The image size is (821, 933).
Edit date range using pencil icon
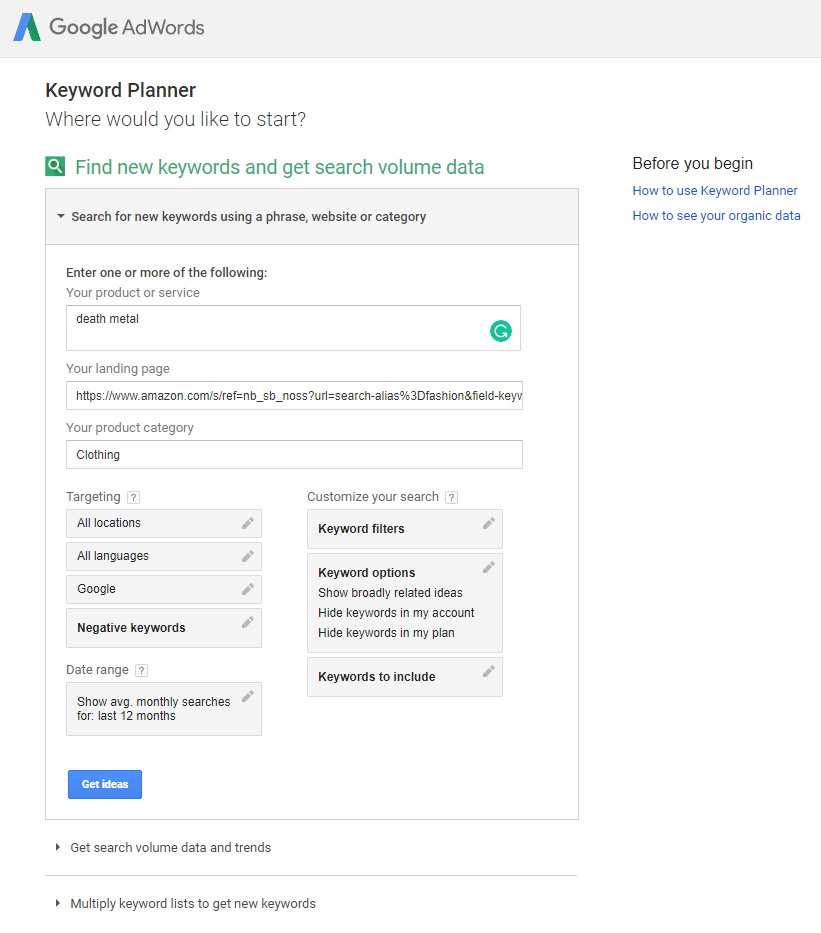coord(247,696)
